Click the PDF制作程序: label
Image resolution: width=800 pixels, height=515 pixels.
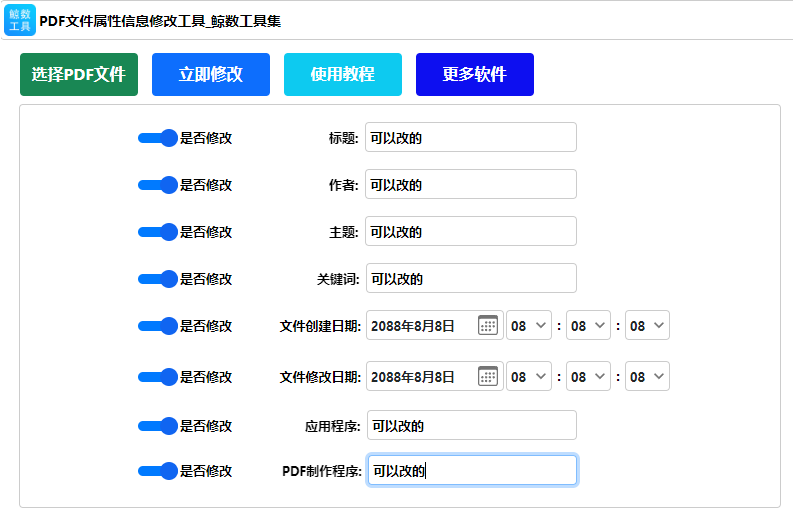coord(322,471)
